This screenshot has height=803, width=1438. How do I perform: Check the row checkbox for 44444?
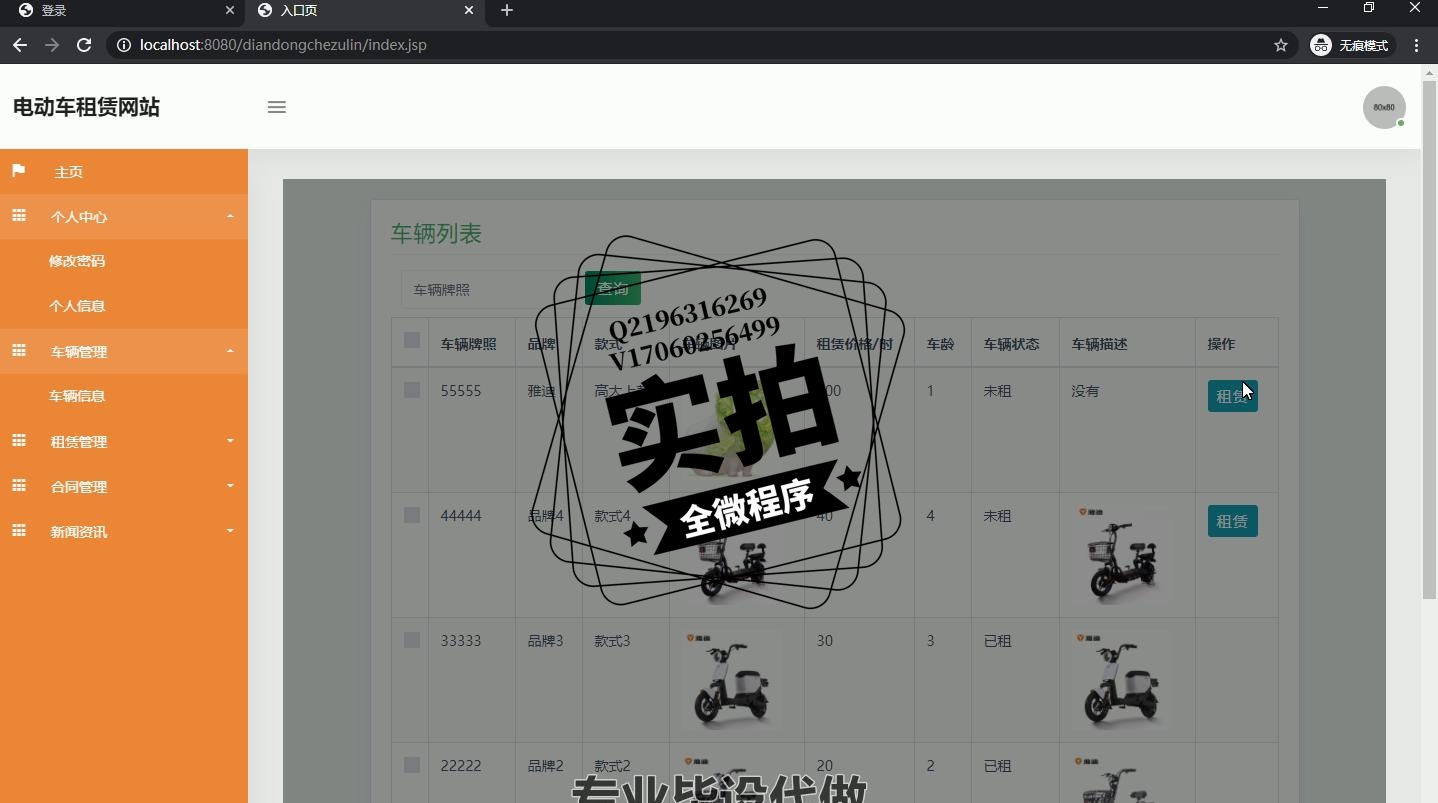412,515
